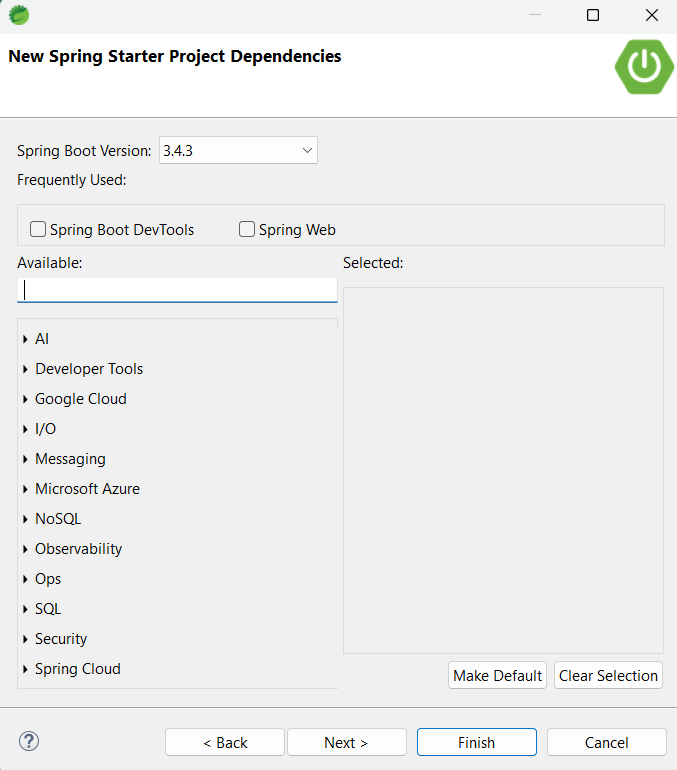Screen dimensions: 677x770
Task: Click the help question mark icon
Action: [29, 741]
